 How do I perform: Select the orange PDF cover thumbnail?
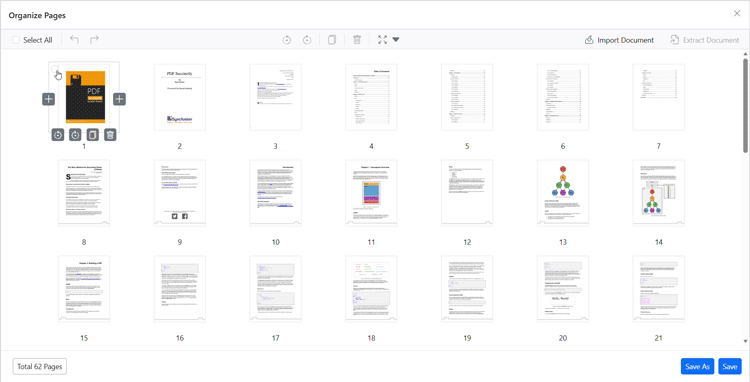[x=85, y=97]
